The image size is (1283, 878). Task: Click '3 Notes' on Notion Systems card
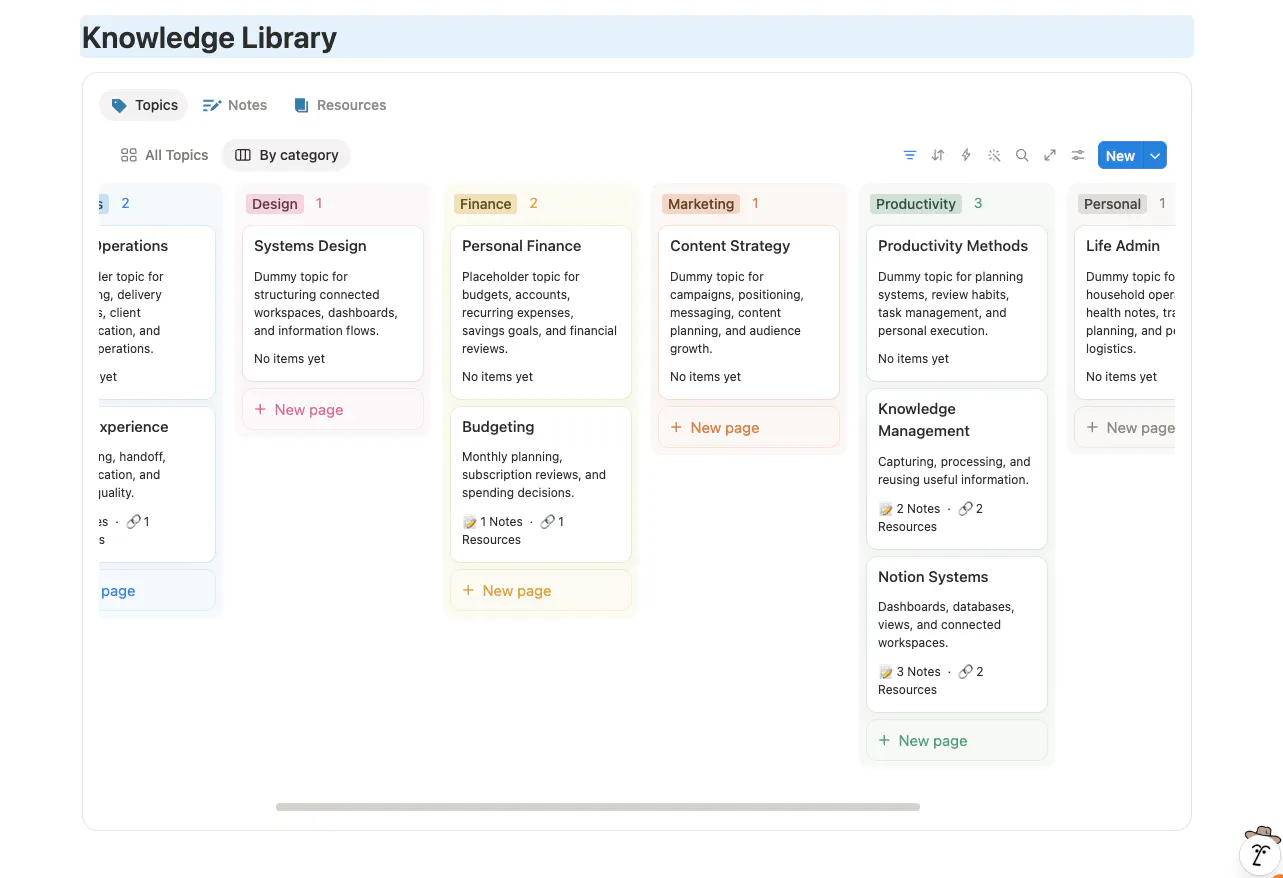(x=918, y=672)
